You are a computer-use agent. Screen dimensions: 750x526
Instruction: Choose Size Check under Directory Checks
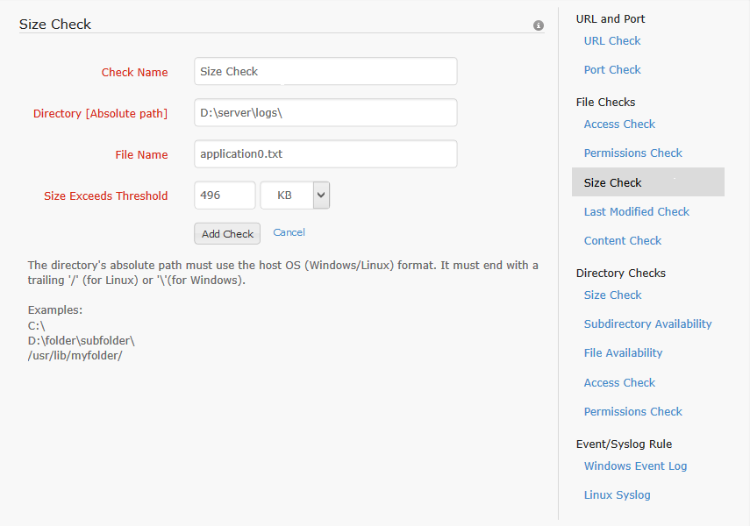coord(612,295)
